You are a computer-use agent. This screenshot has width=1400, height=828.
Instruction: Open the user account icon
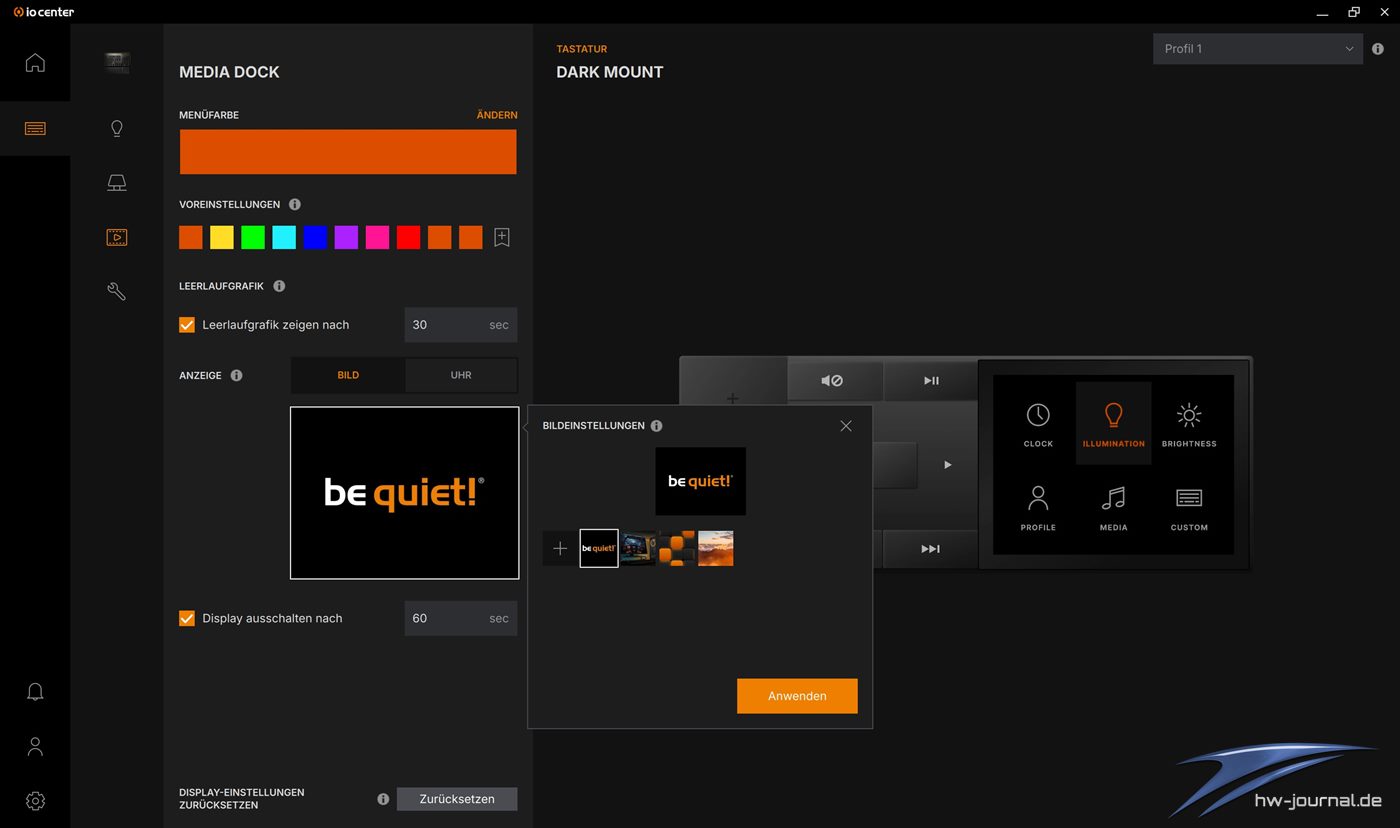pos(35,747)
